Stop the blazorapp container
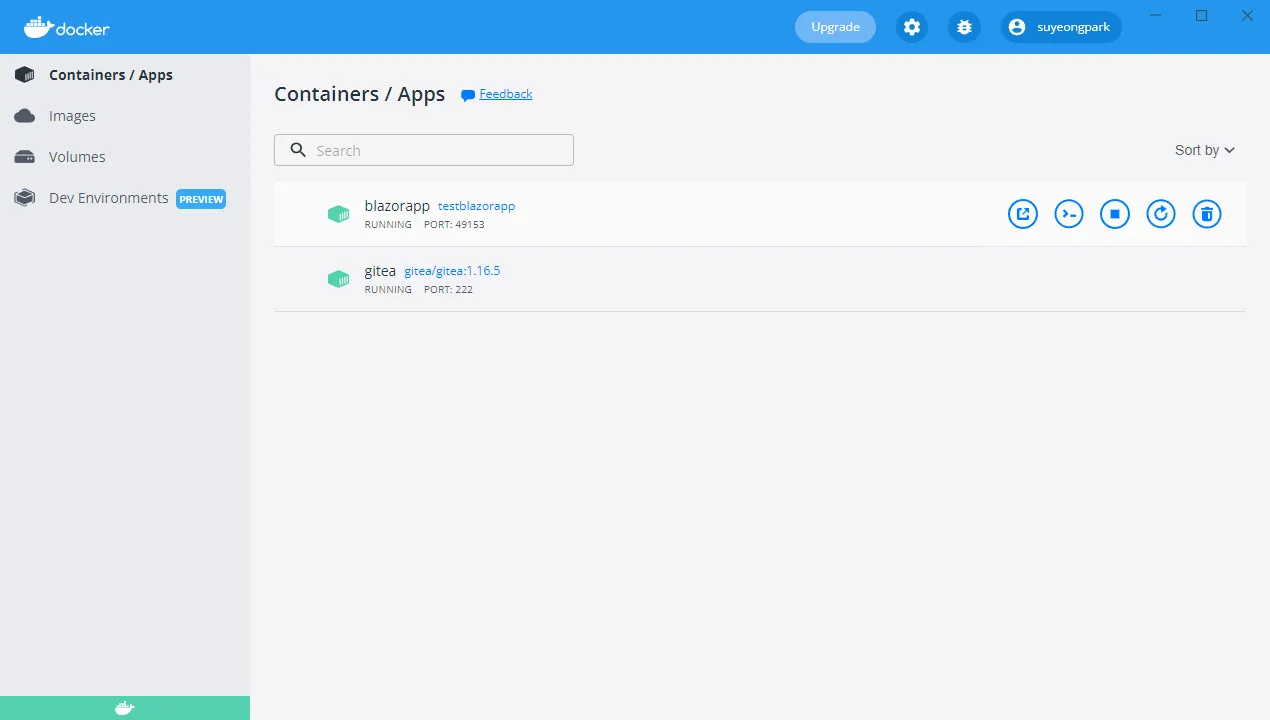The width and height of the screenshot is (1270, 720). click(x=1115, y=214)
